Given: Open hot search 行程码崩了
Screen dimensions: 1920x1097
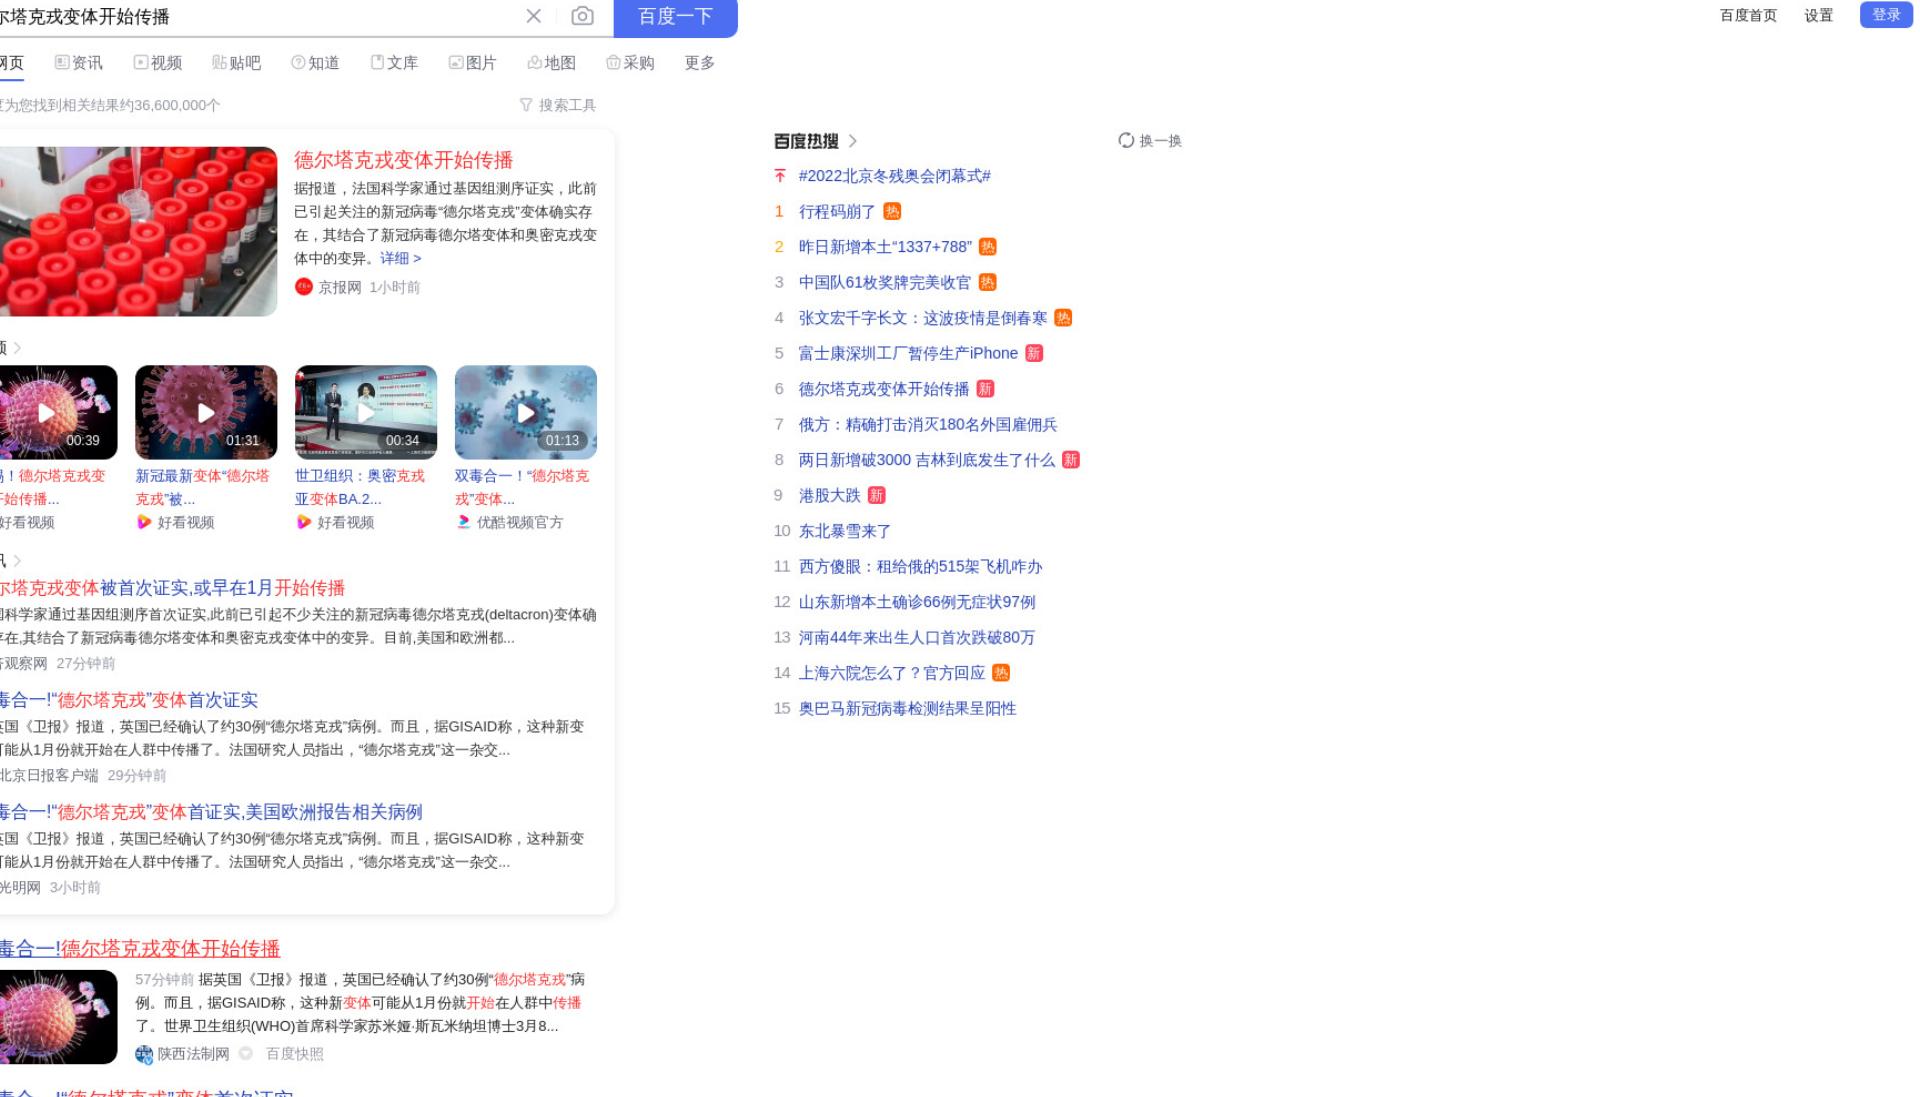Looking at the screenshot, I should (x=837, y=212).
